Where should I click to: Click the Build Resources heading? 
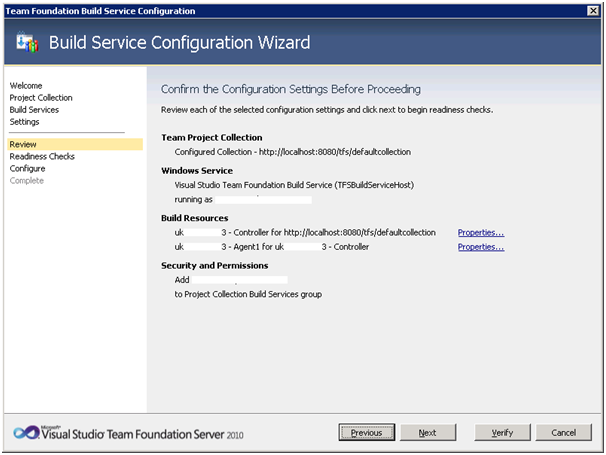194,218
